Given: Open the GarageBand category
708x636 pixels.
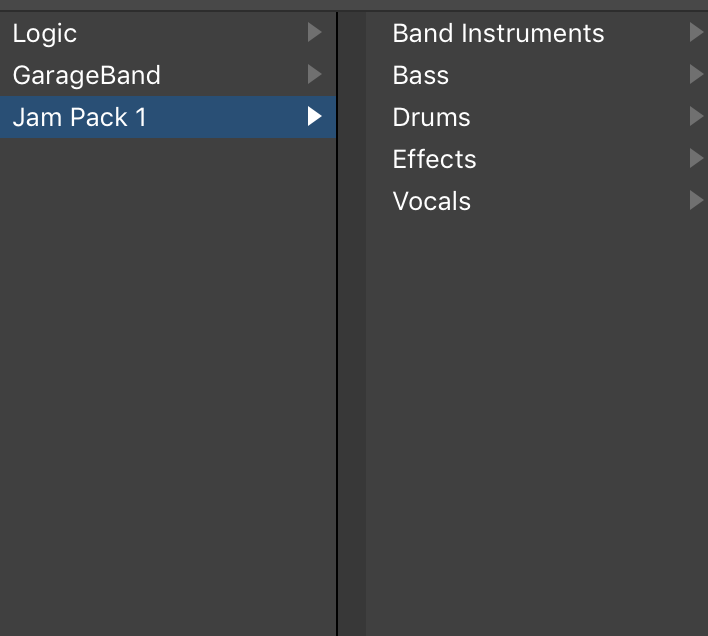Looking at the screenshot, I should [86, 75].
